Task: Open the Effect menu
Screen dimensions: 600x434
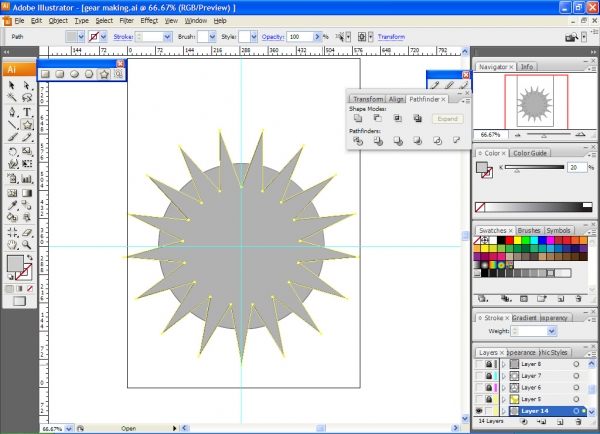Action: click(149, 21)
